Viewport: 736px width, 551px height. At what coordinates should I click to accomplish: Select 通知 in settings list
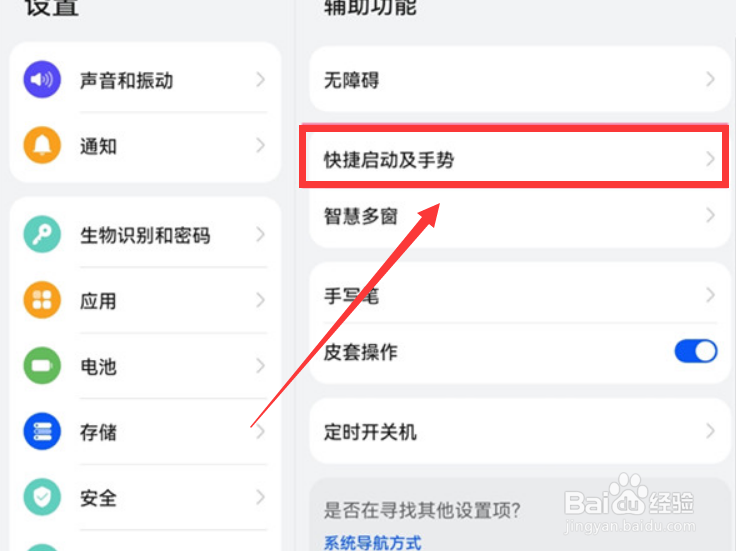coord(99,146)
